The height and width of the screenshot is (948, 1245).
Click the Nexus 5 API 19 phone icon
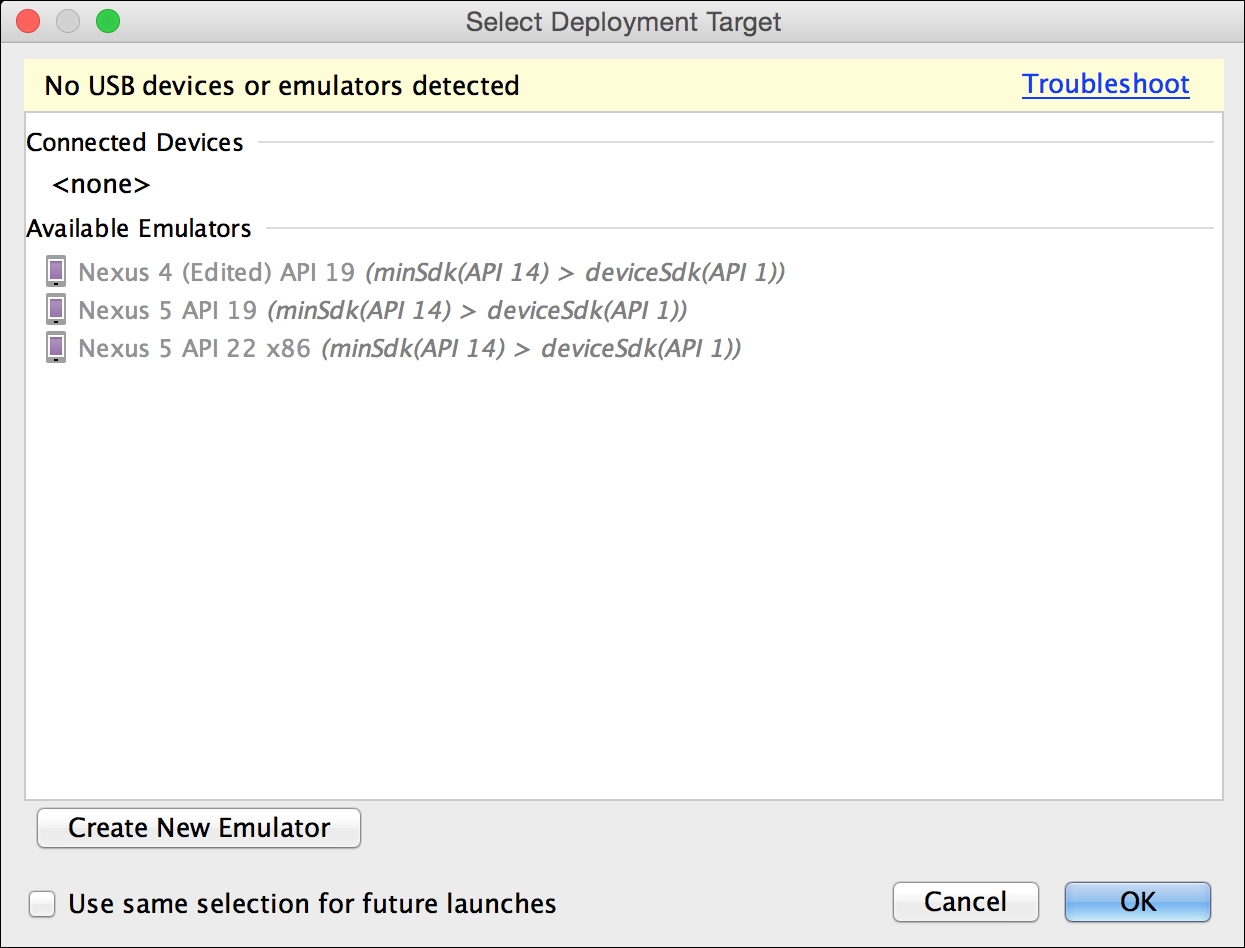tap(56, 310)
